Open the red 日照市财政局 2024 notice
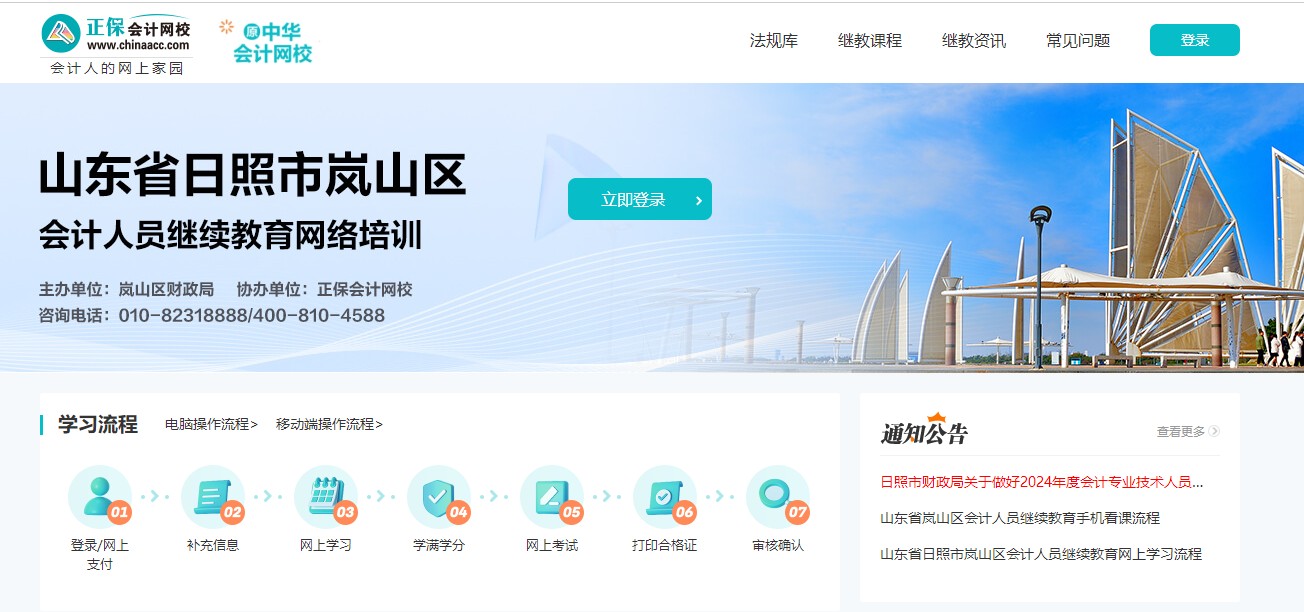Image resolution: width=1304 pixels, height=612 pixels. coord(1041,482)
